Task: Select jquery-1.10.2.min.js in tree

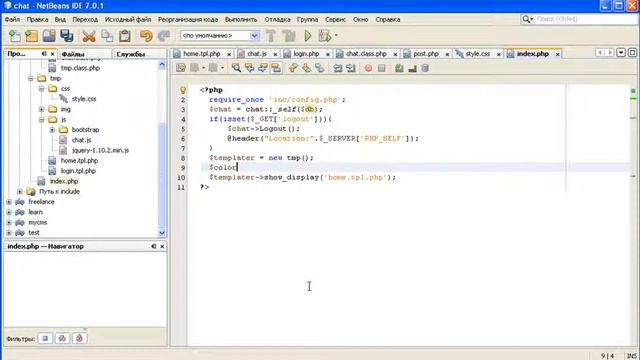Action: click(x=100, y=150)
